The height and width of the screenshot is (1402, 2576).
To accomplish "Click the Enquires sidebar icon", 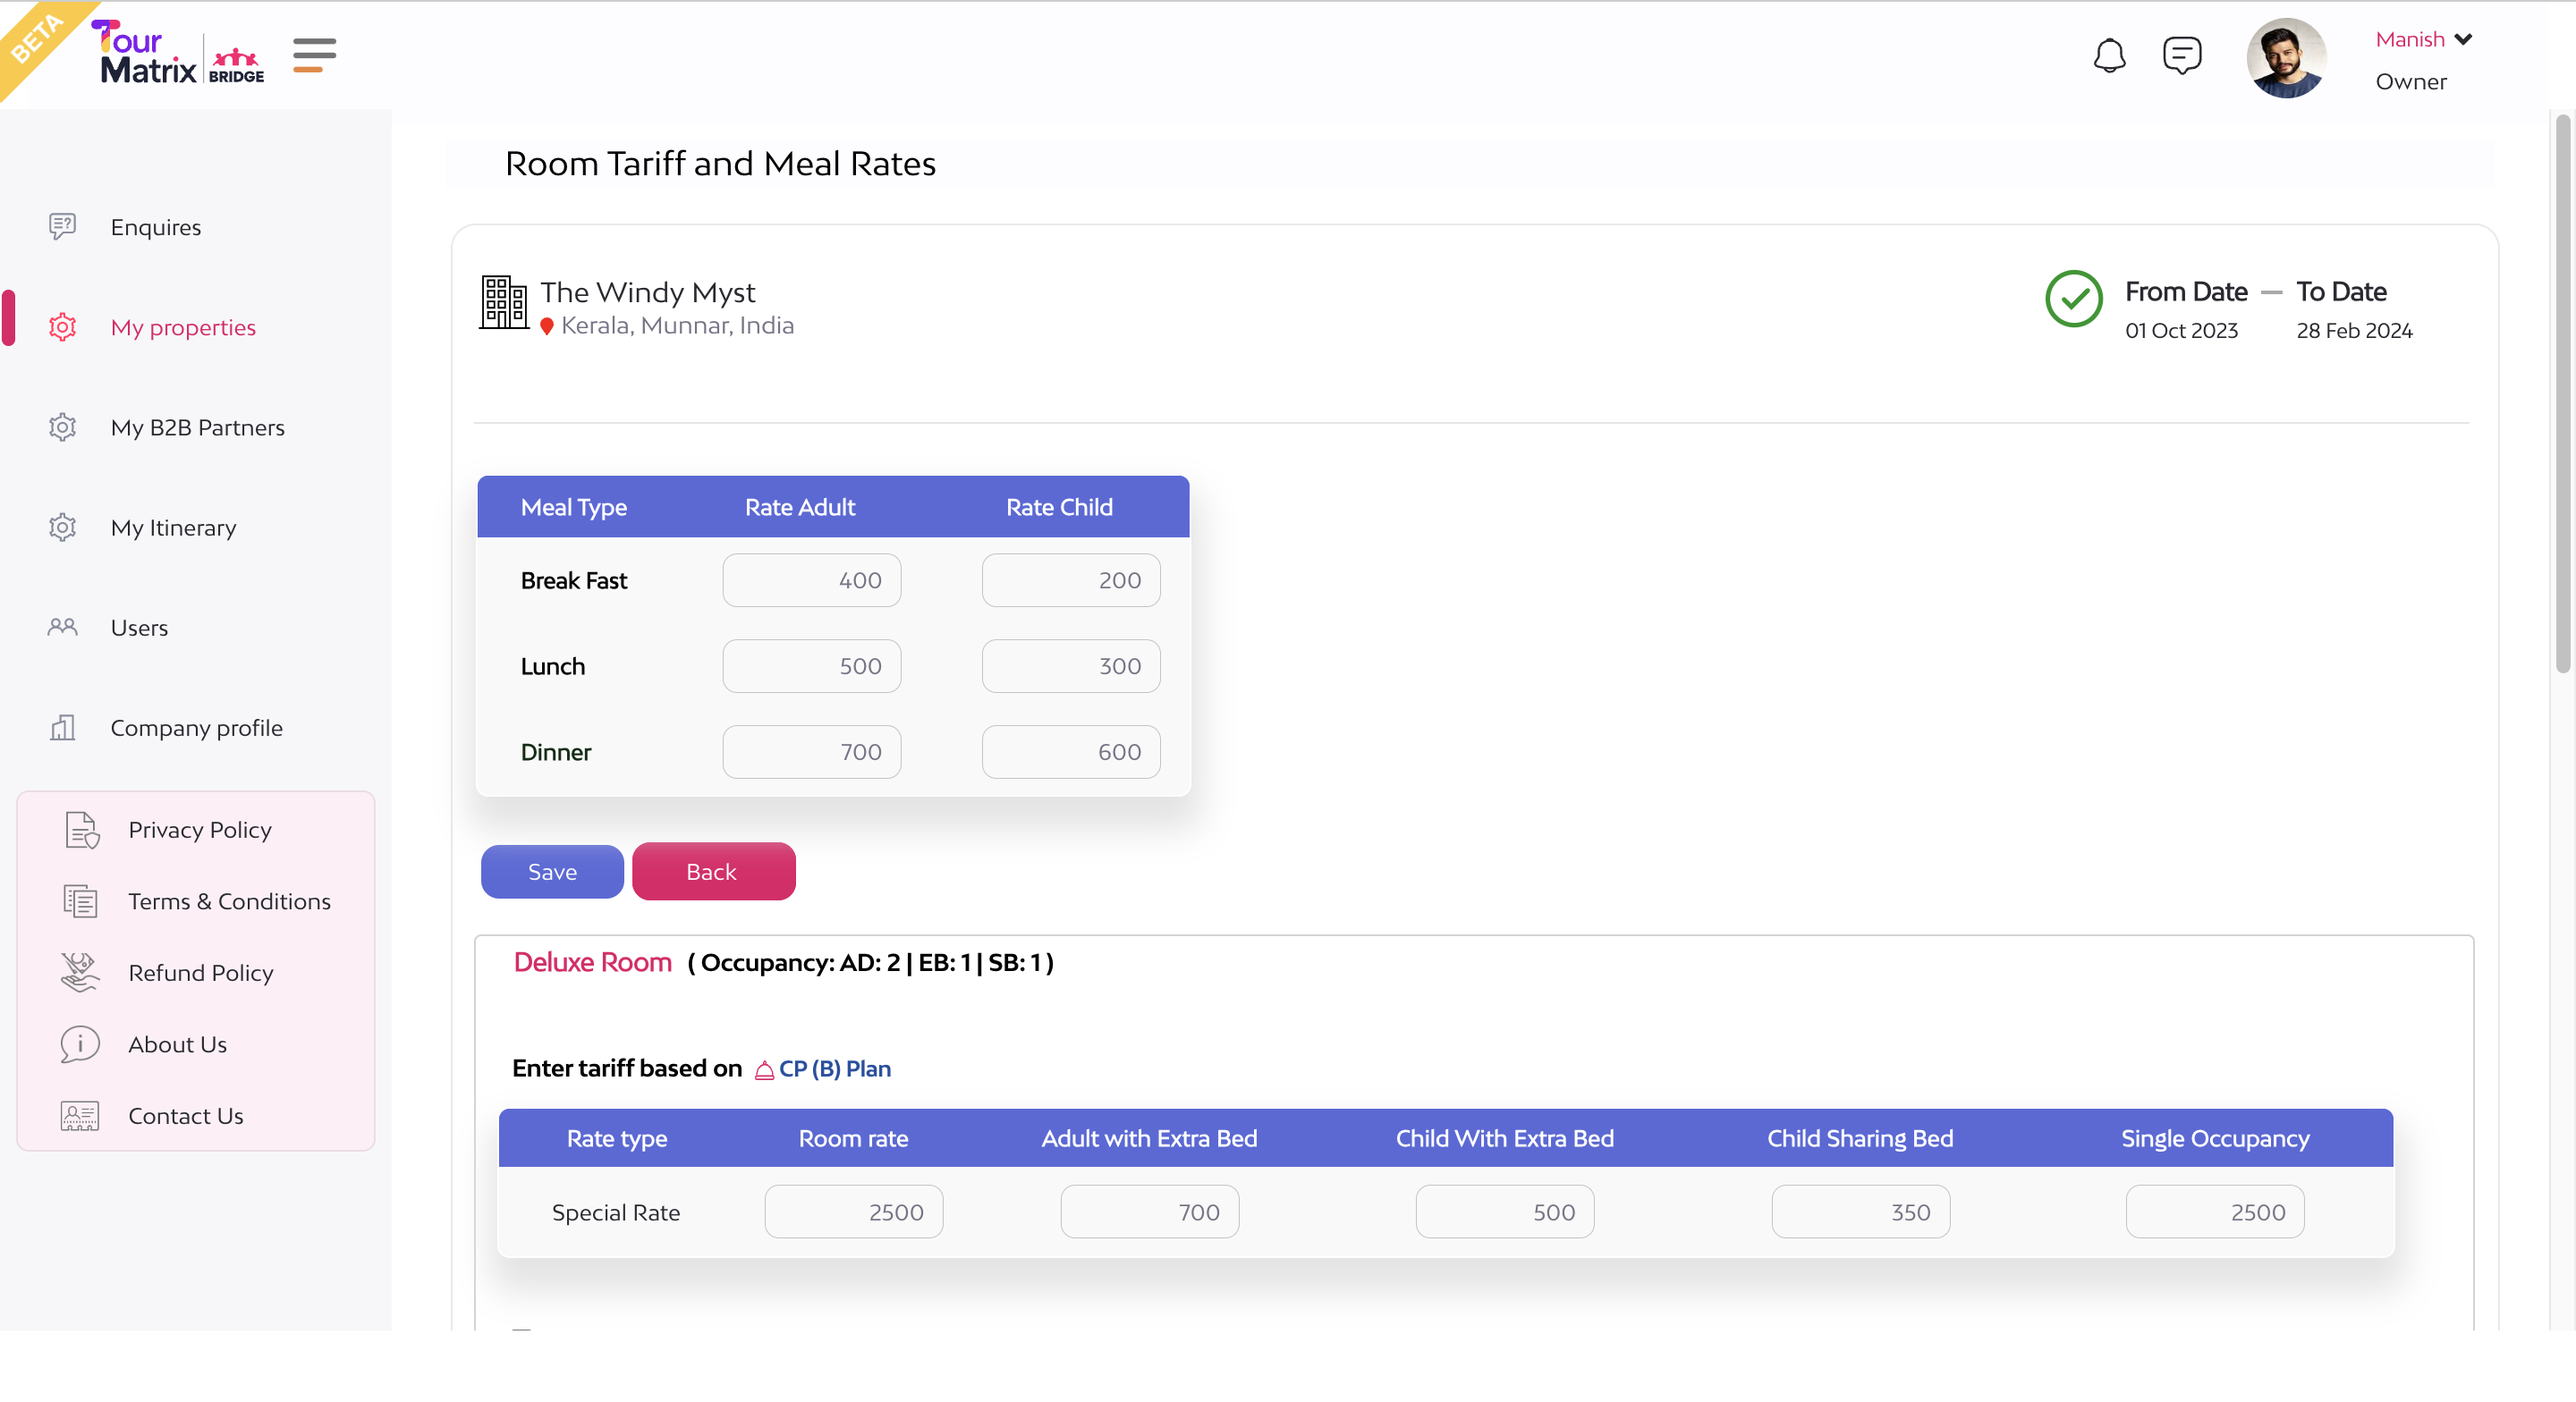I will 62,227.
